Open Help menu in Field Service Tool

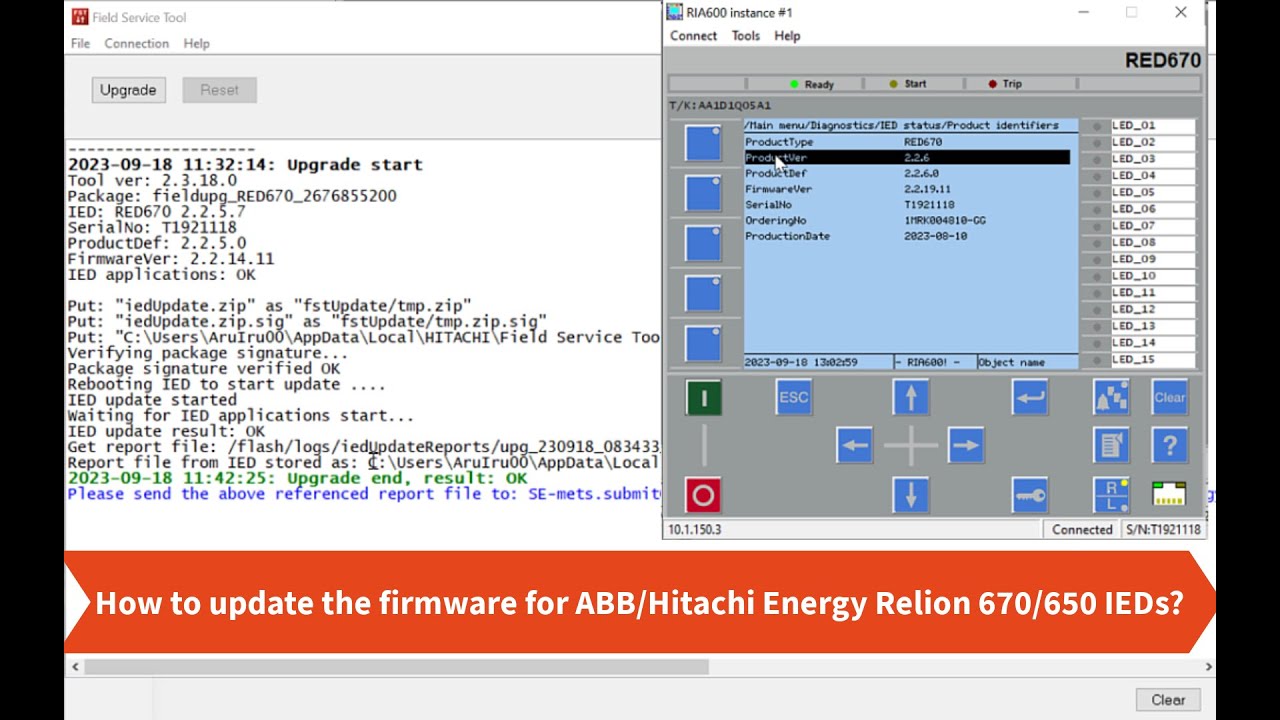pos(197,43)
